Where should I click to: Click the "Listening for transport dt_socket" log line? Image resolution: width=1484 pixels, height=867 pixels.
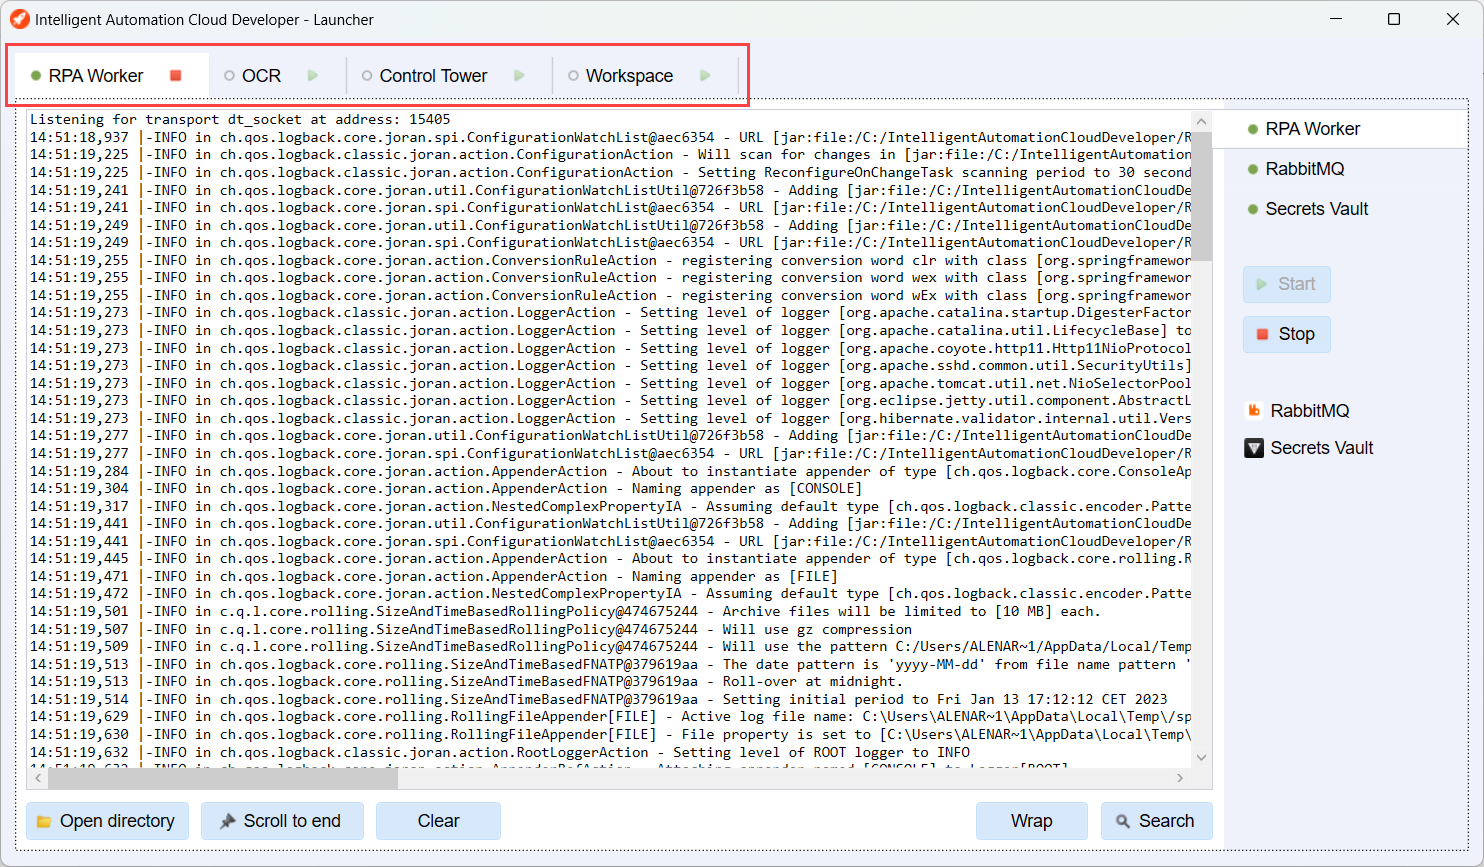click(240, 119)
